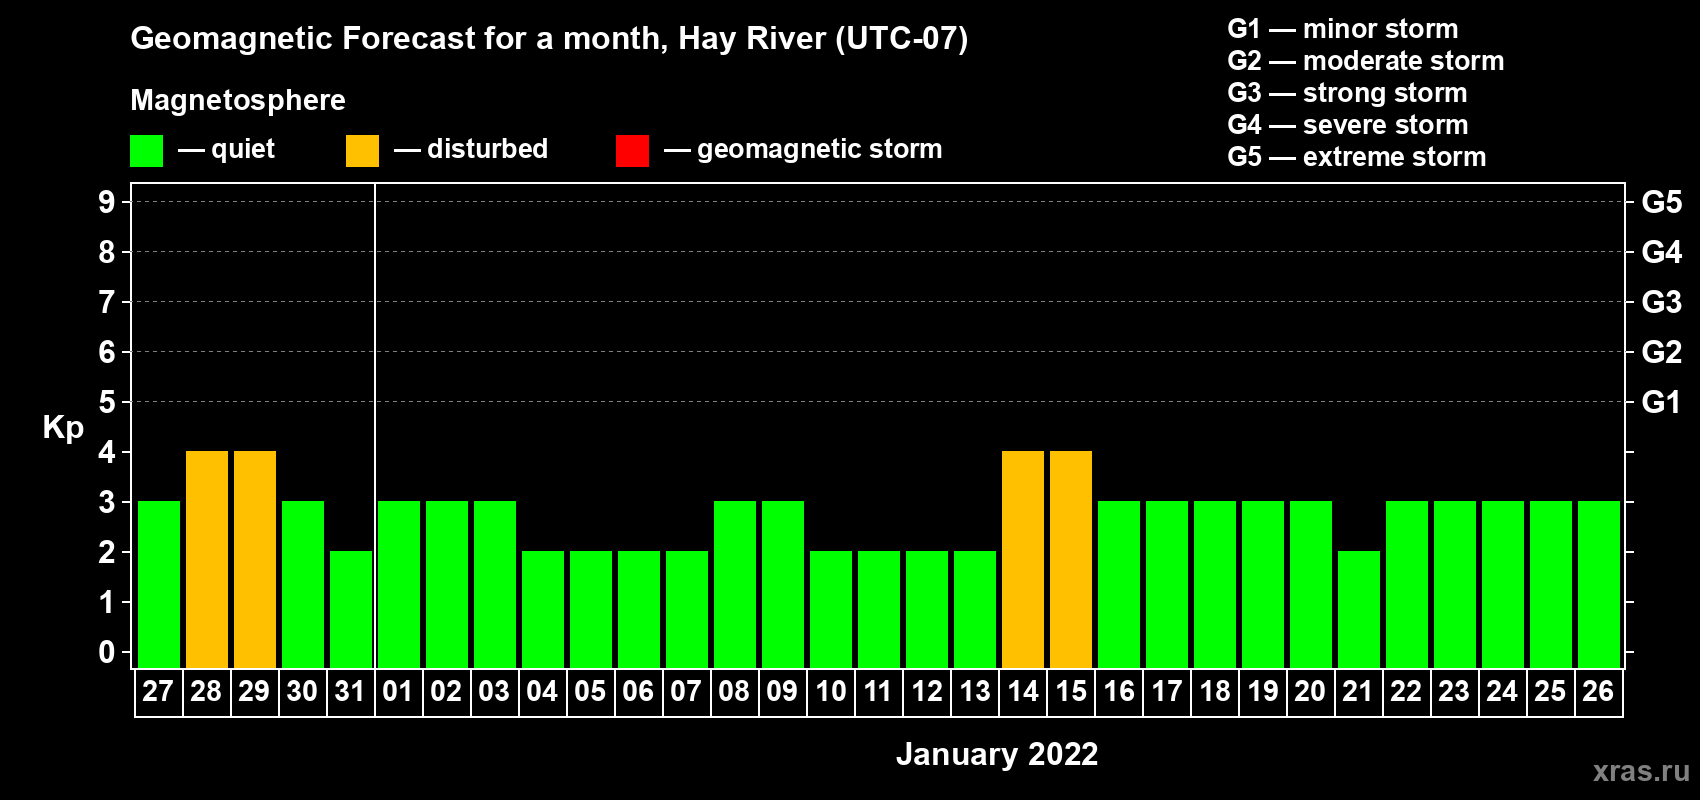Viewport: 1700px width, 800px height.
Task: Click the date label 01 on the x-axis
Action: pyautogui.click(x=398, y=692)
